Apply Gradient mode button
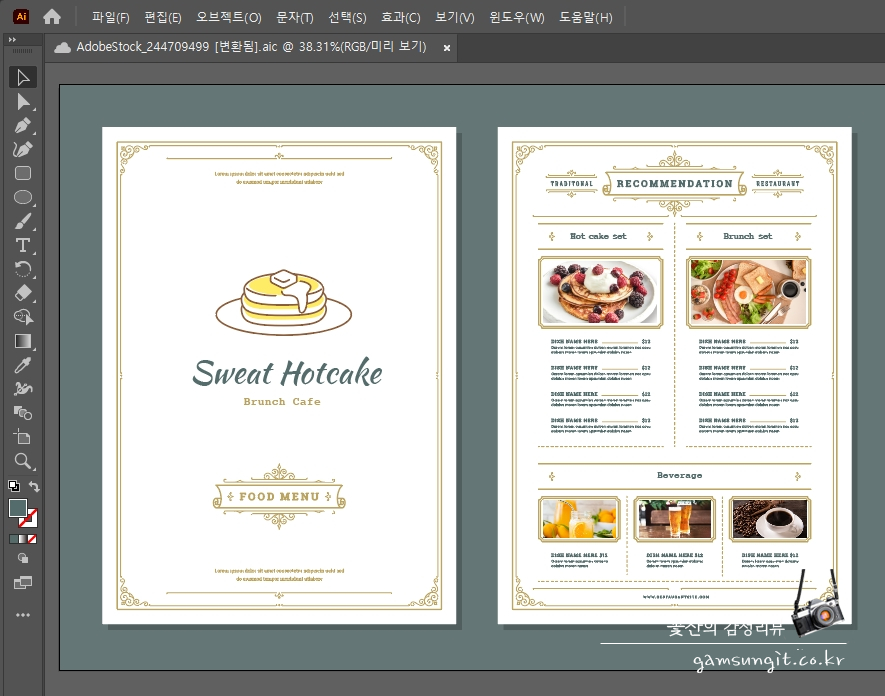The width and height of the screenshot is (885, 696). click(x=23, y=539)
